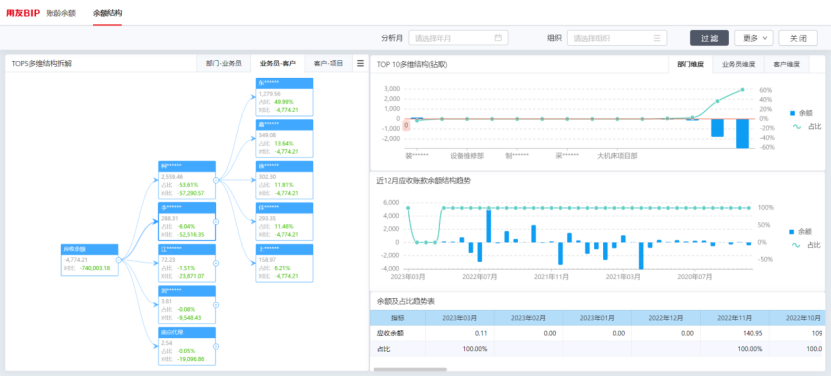This screenshot has width=831, height=376.
Task: Expand the node with value 72.23
Action: (216, 263)
